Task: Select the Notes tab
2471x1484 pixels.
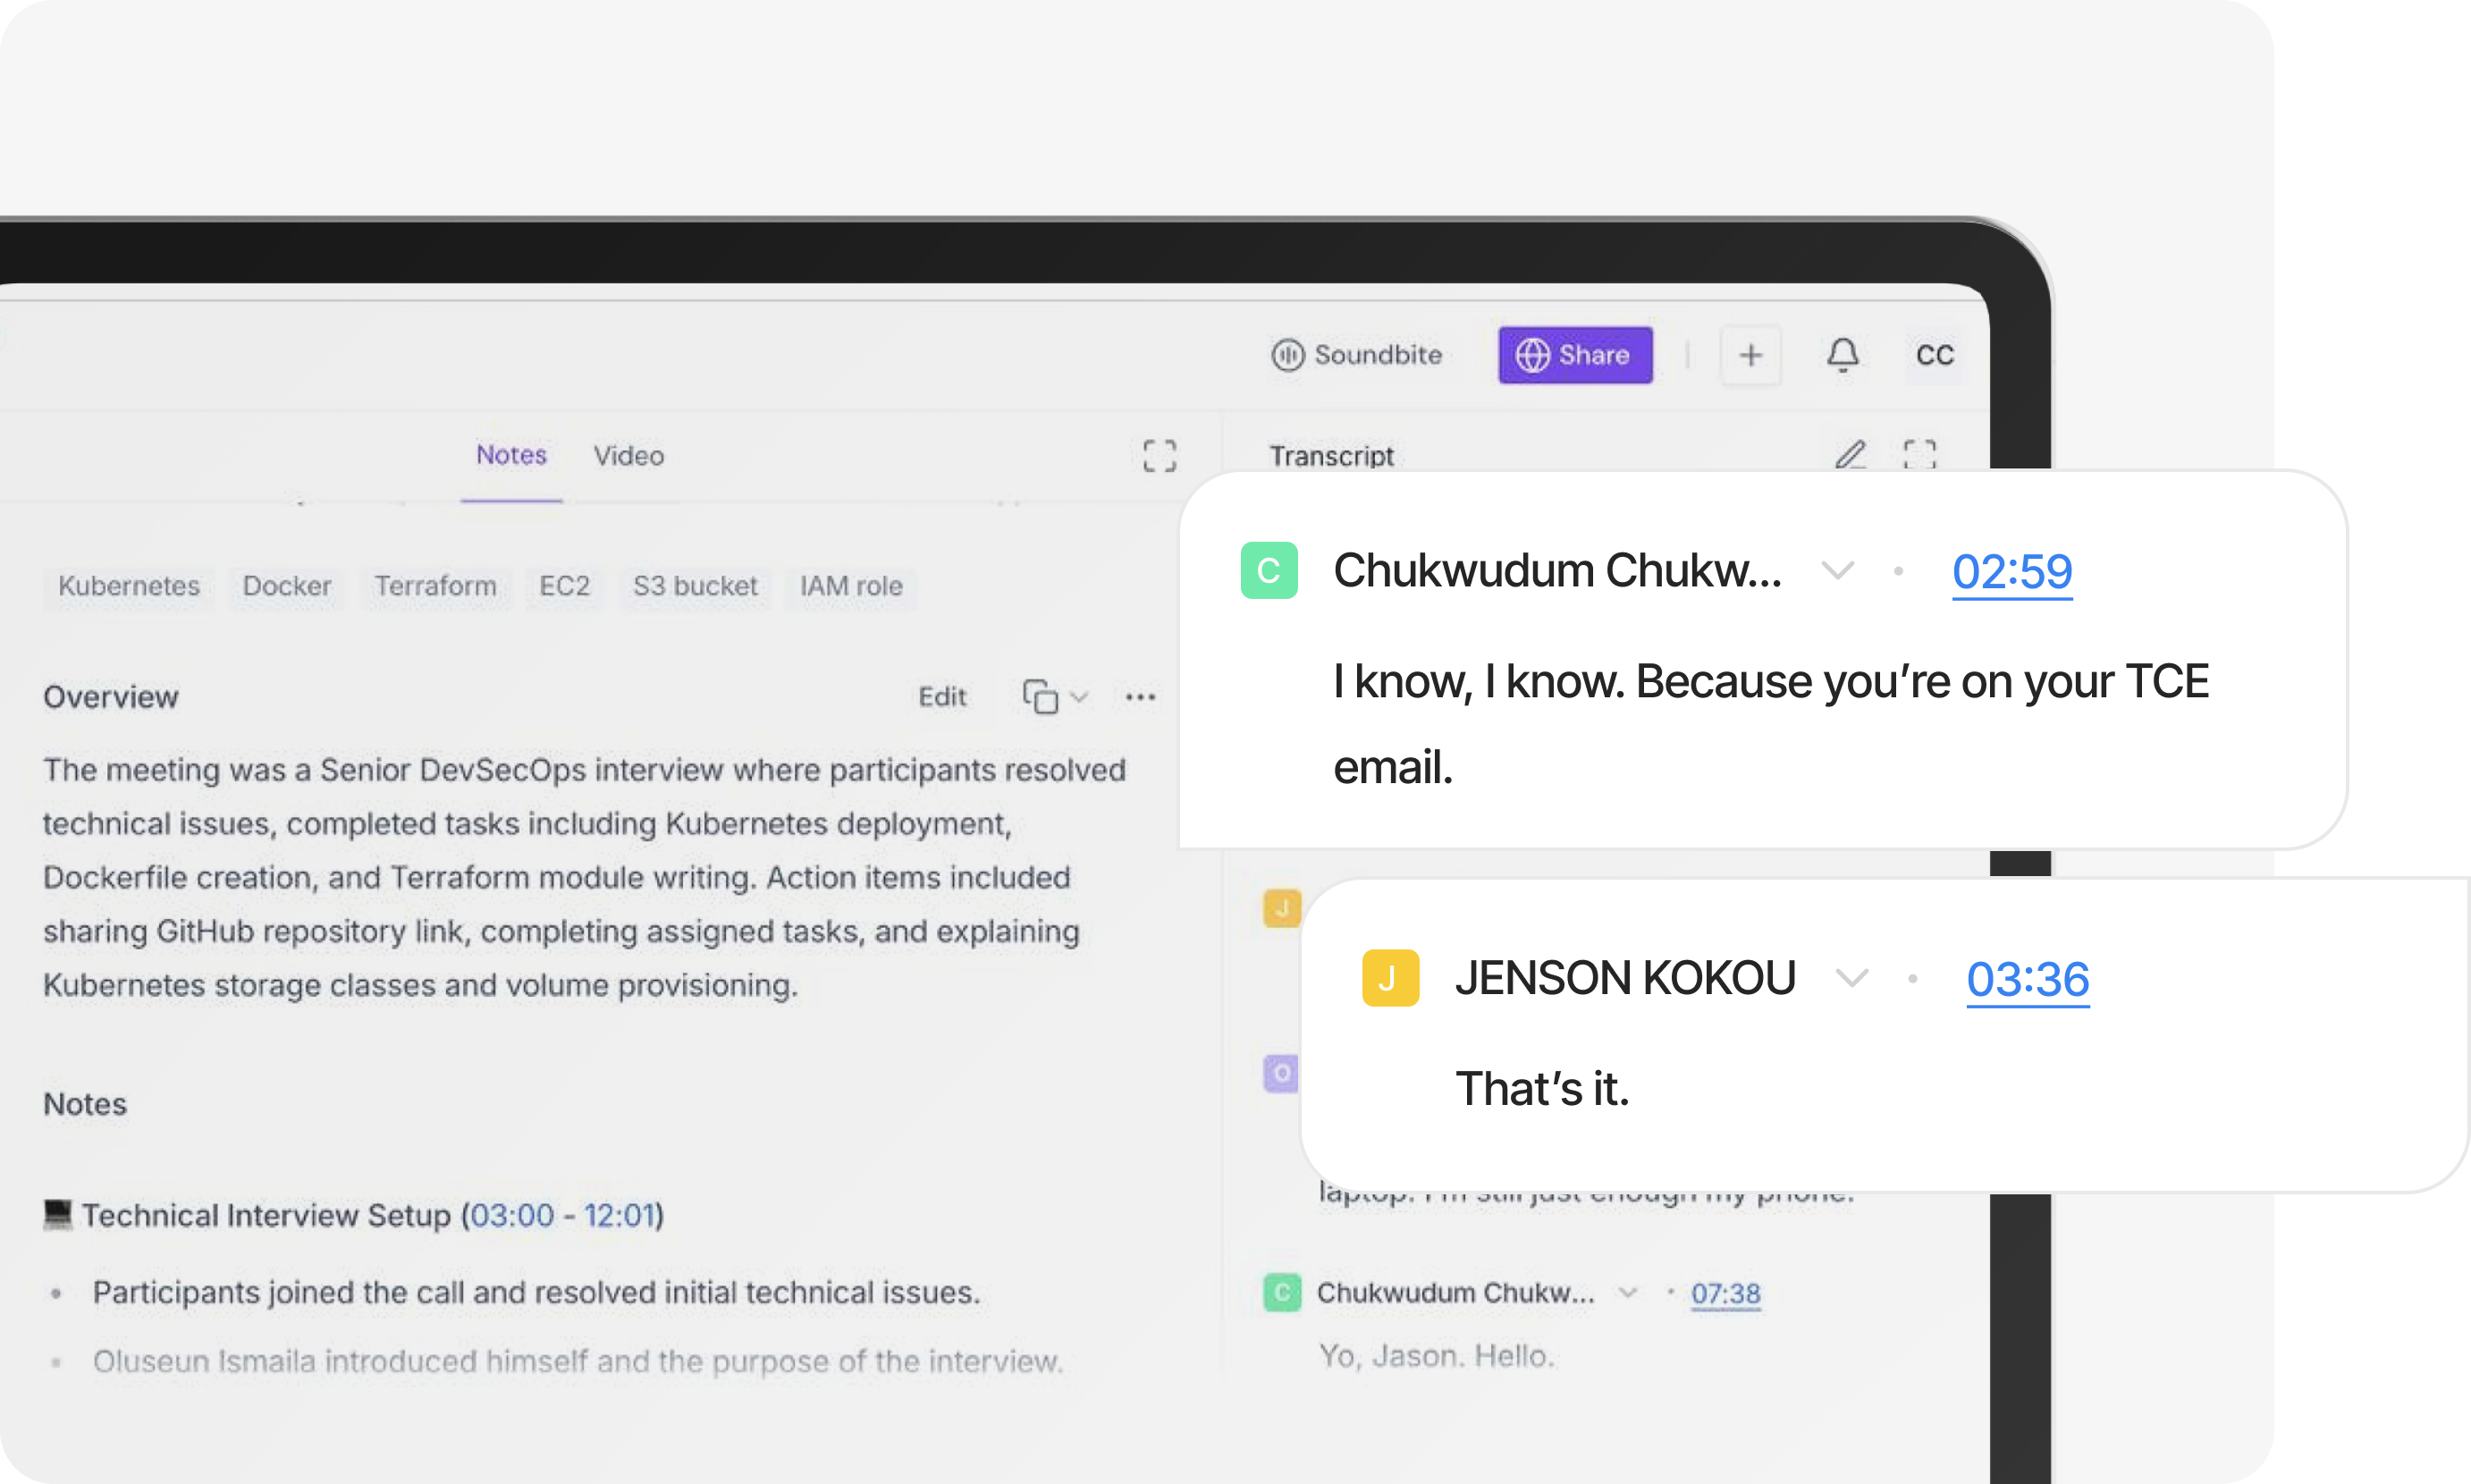Action: point(511,456)
